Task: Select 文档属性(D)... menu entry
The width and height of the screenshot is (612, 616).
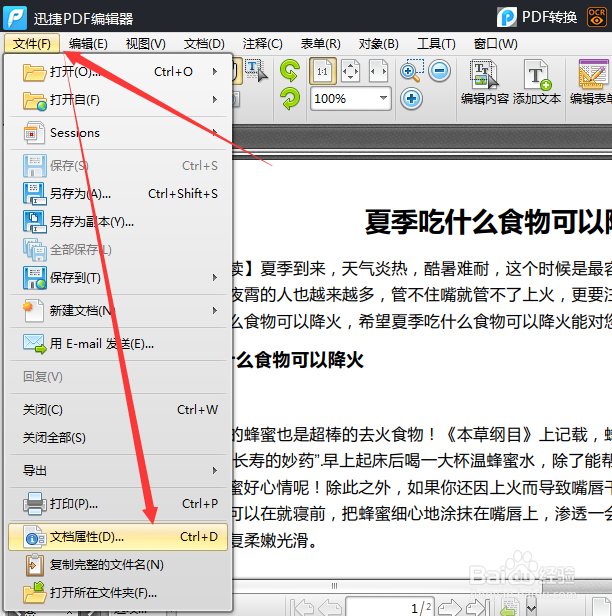Action: point(118,537)
